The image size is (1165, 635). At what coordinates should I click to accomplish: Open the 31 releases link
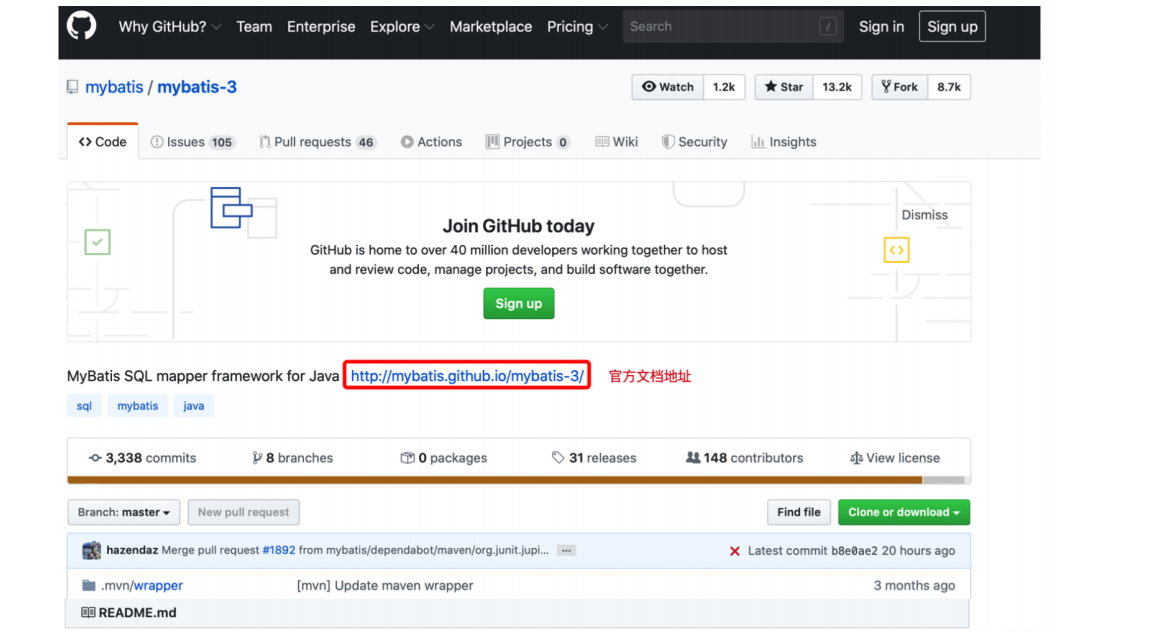(594, 458)
